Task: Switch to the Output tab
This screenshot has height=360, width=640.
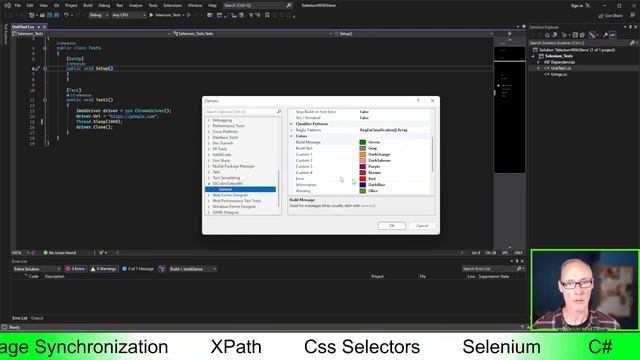Action: 37,318
